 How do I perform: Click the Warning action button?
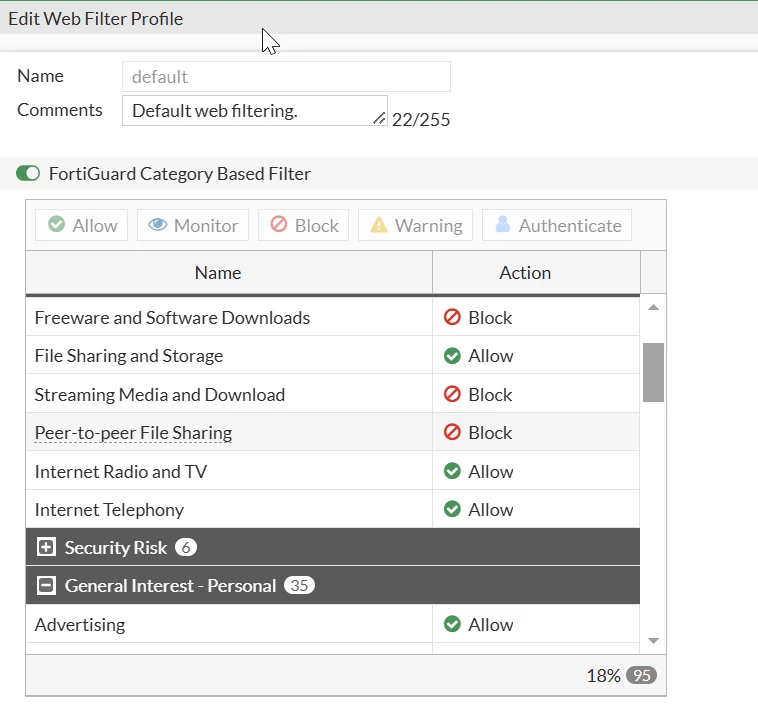(415, 225)
